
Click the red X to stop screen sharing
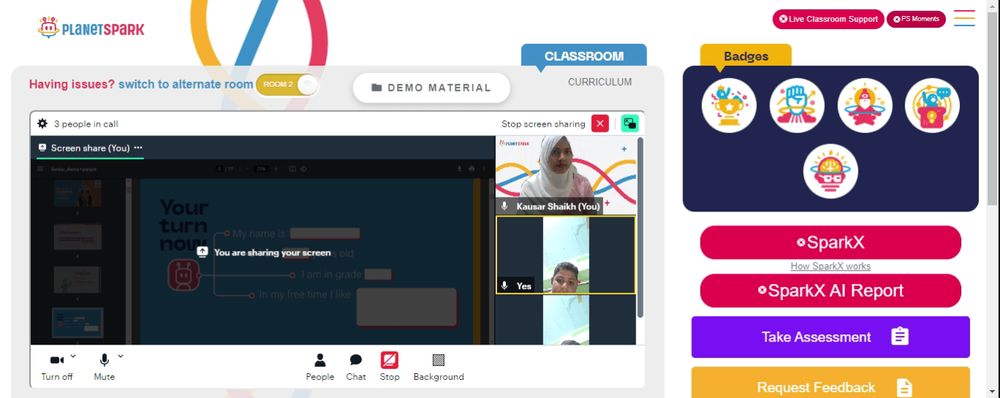pyautogui.click(x=600, y=124)
